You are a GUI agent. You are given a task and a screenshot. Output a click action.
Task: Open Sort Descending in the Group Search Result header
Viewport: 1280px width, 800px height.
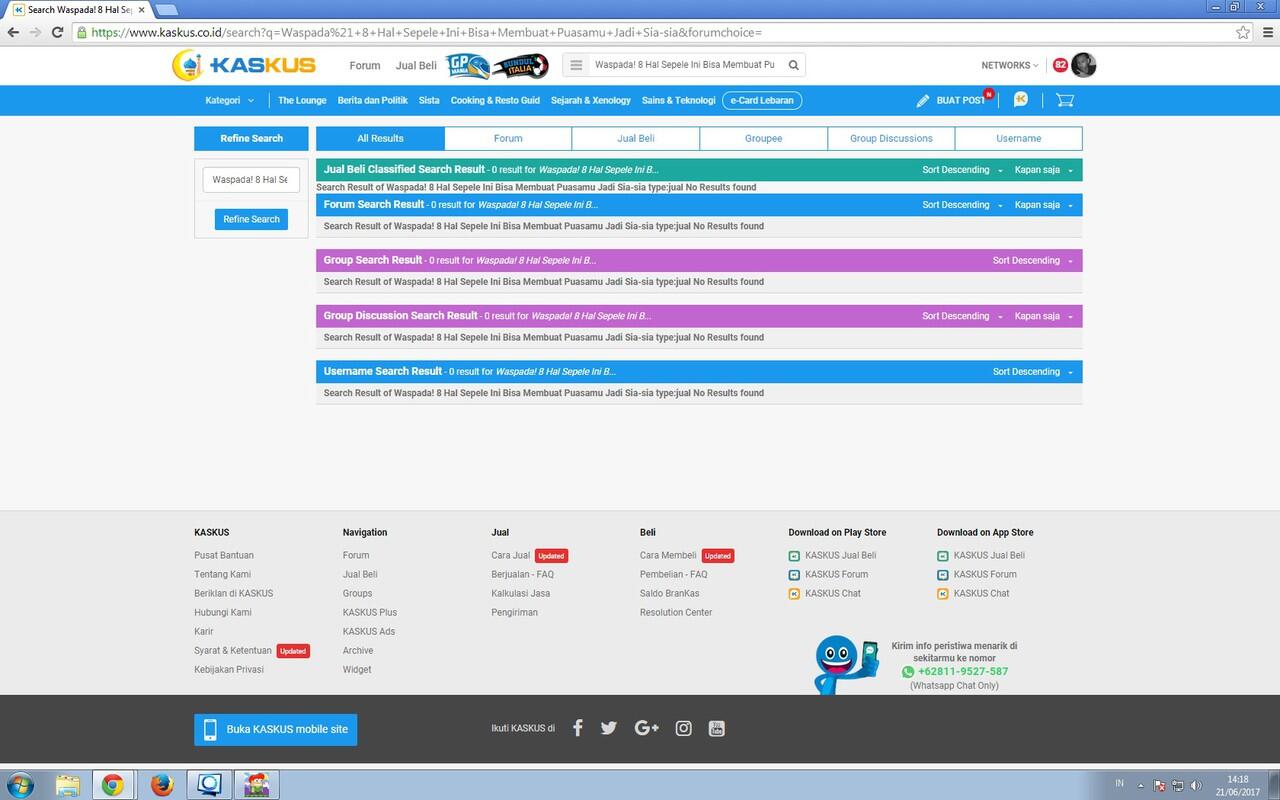[x=1033, y=260]
